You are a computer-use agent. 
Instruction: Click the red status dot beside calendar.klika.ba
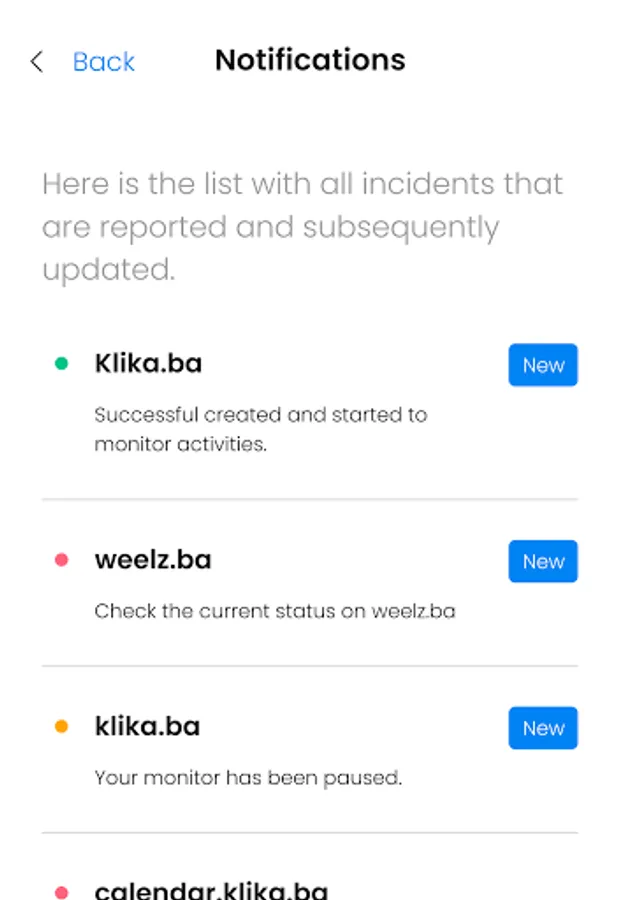(x=61, y=891)
